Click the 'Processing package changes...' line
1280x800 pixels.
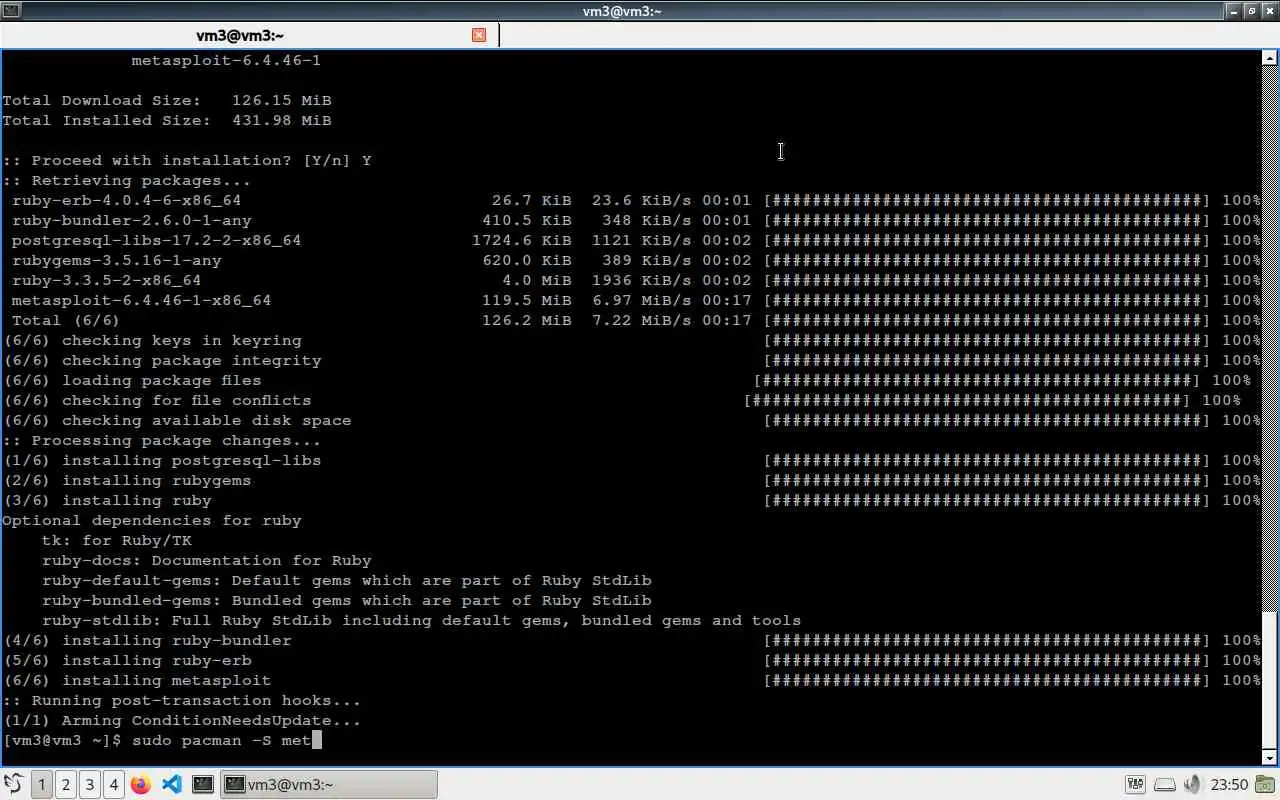click(x=161, y=440)
